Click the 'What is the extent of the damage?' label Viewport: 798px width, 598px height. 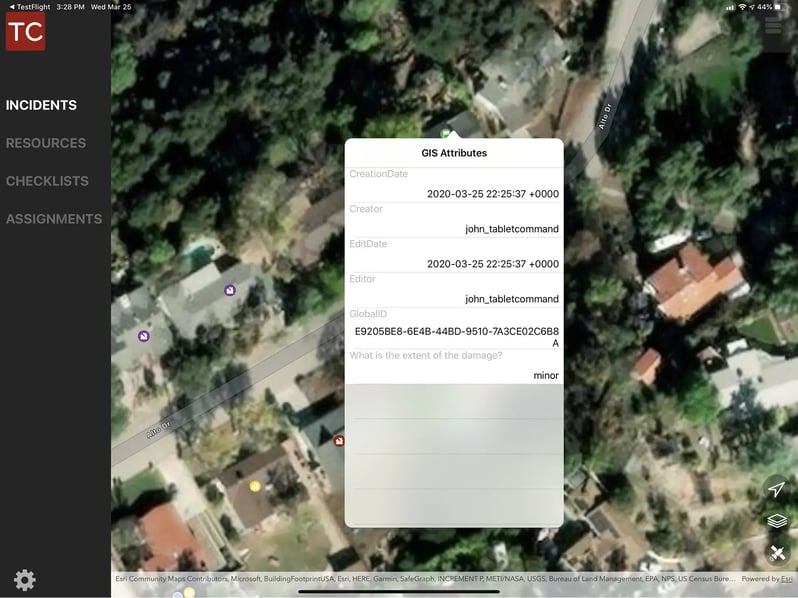425,355
